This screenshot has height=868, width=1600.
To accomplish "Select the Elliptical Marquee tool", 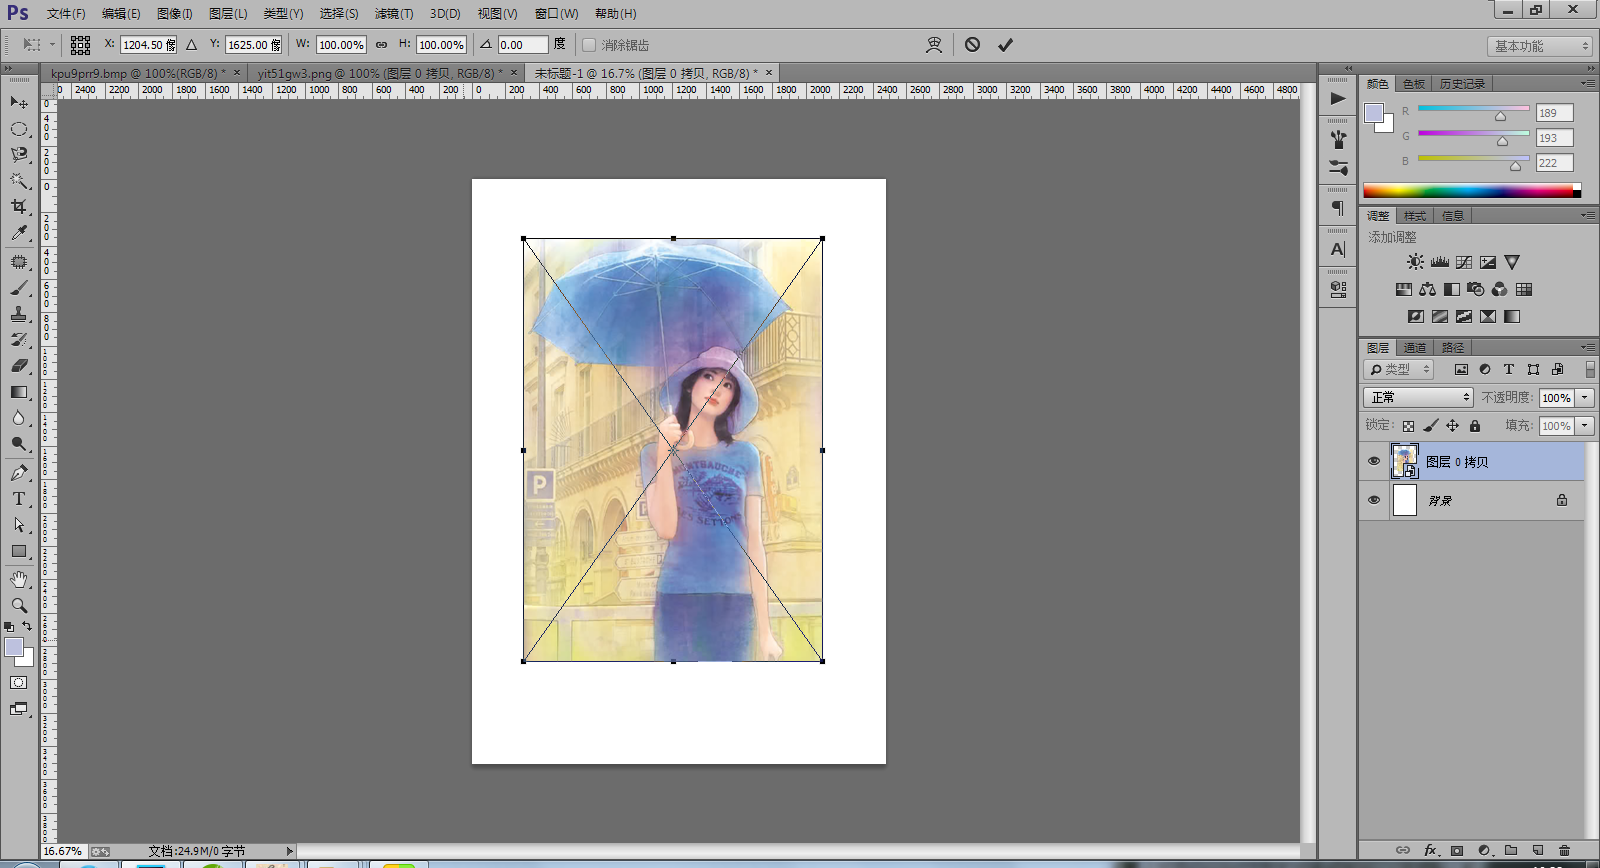I will (x=19, y=129).
